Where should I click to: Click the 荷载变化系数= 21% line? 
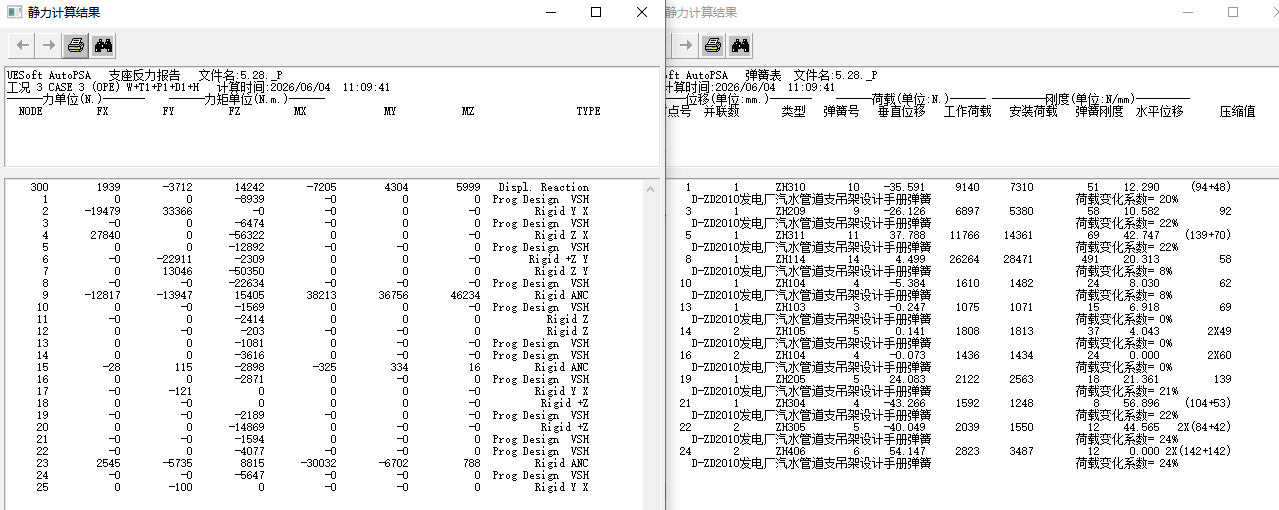click(x=1126, y=392)
